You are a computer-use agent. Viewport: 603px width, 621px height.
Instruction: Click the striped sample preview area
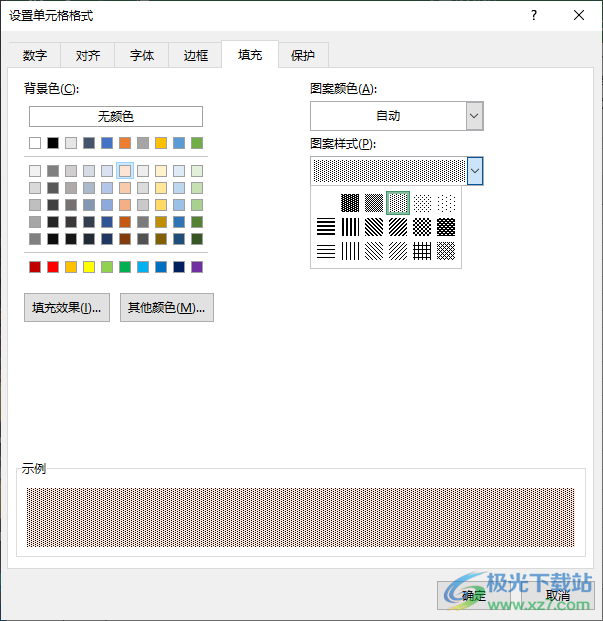click(x=300, y=517)
